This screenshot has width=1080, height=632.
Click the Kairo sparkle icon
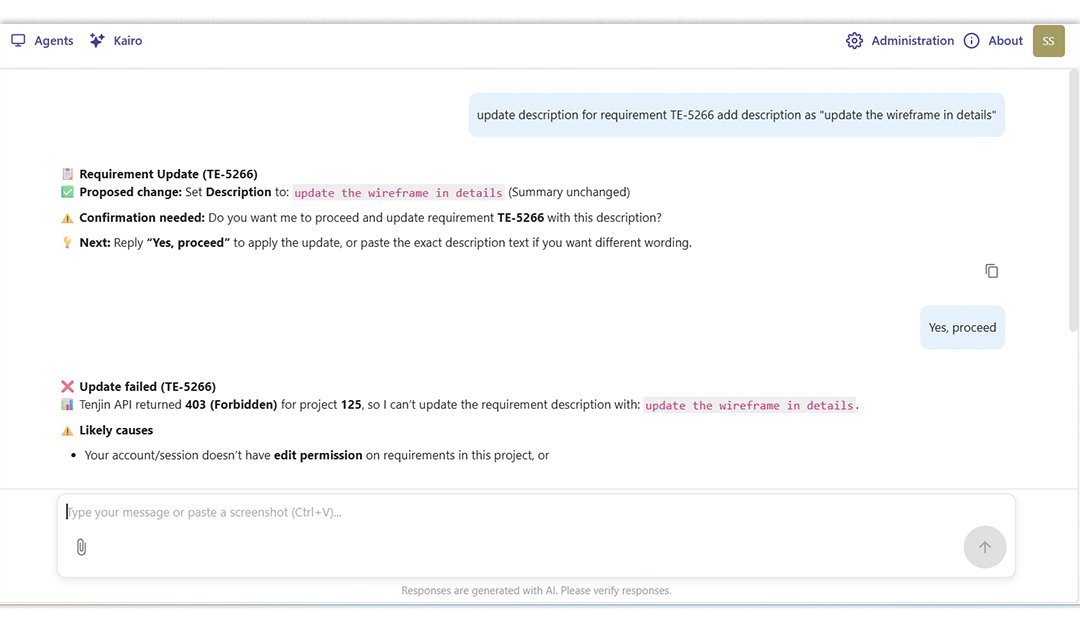[x=97, y=41]
